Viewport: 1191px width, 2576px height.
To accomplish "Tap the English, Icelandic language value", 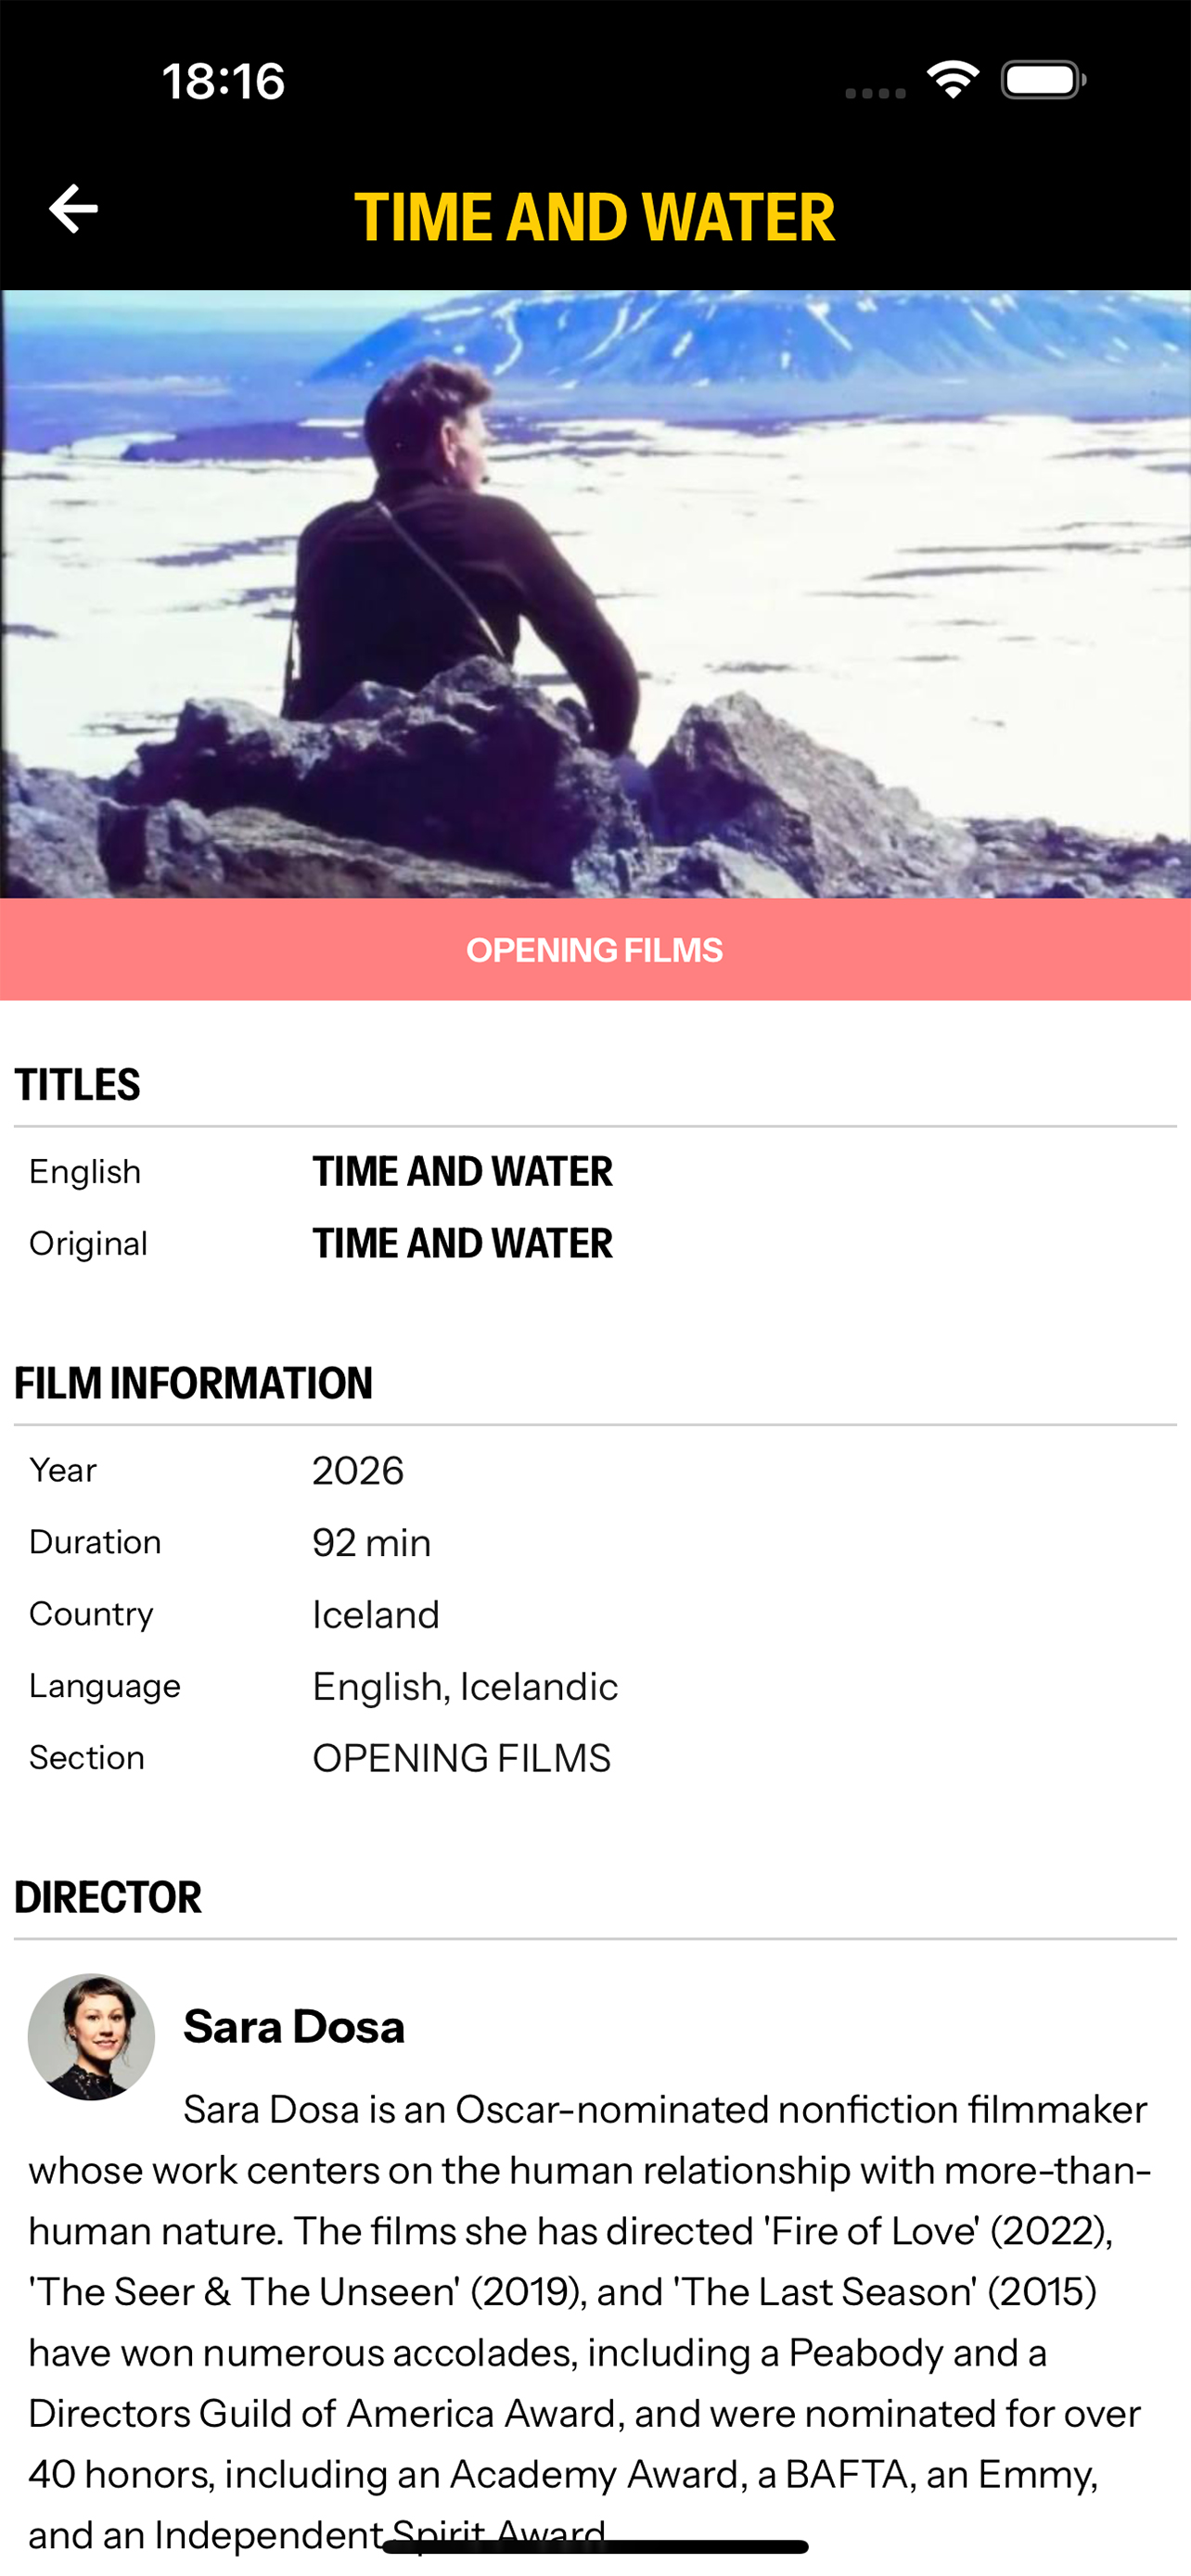I will [x=465, y=1687].
